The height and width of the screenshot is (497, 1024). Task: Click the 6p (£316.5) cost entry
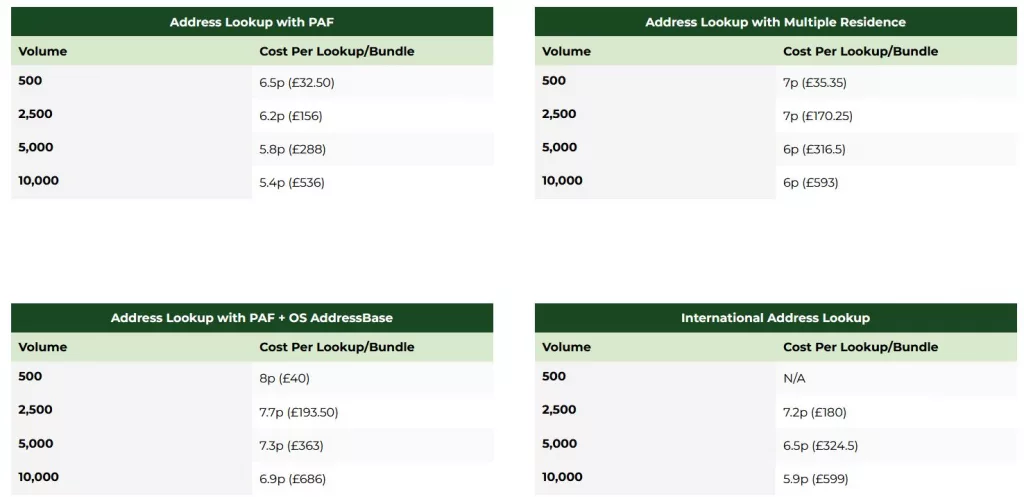click(814, 150)
